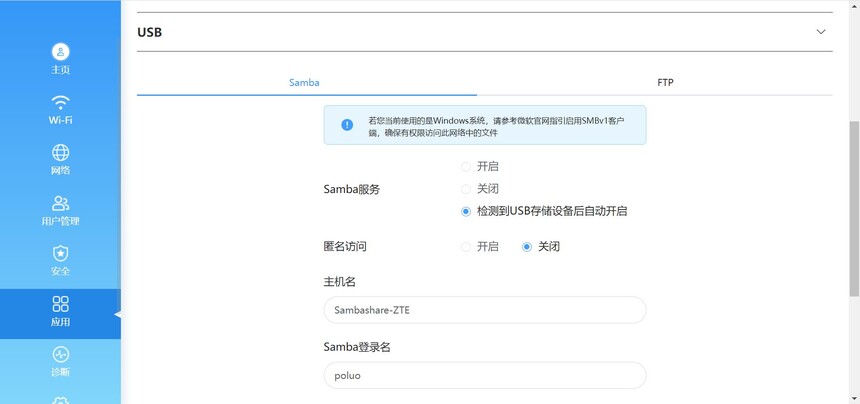Click the page vertical scrollbar

[854, 208]
